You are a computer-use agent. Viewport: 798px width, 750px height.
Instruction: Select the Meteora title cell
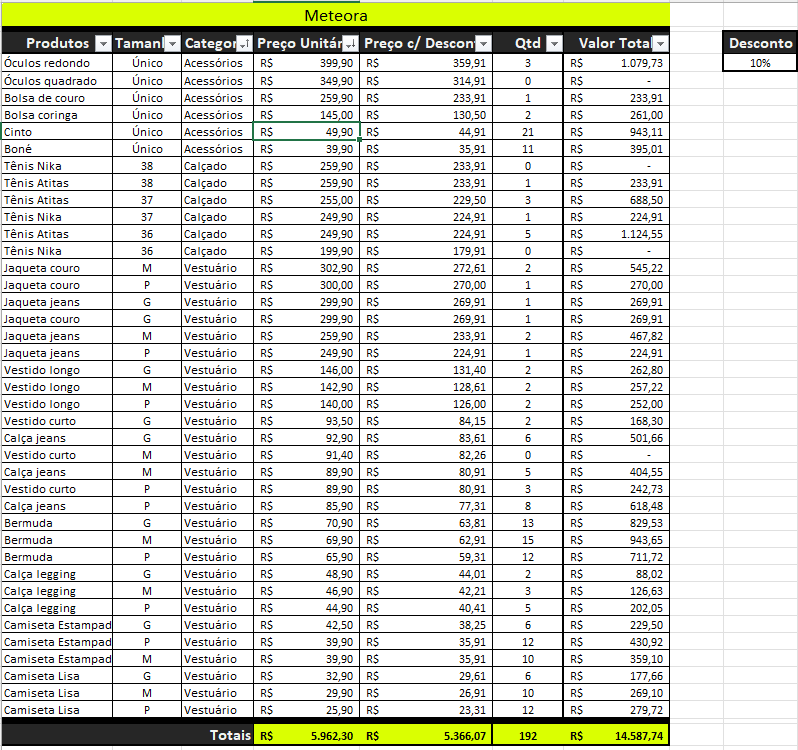[x=336, y=15]
